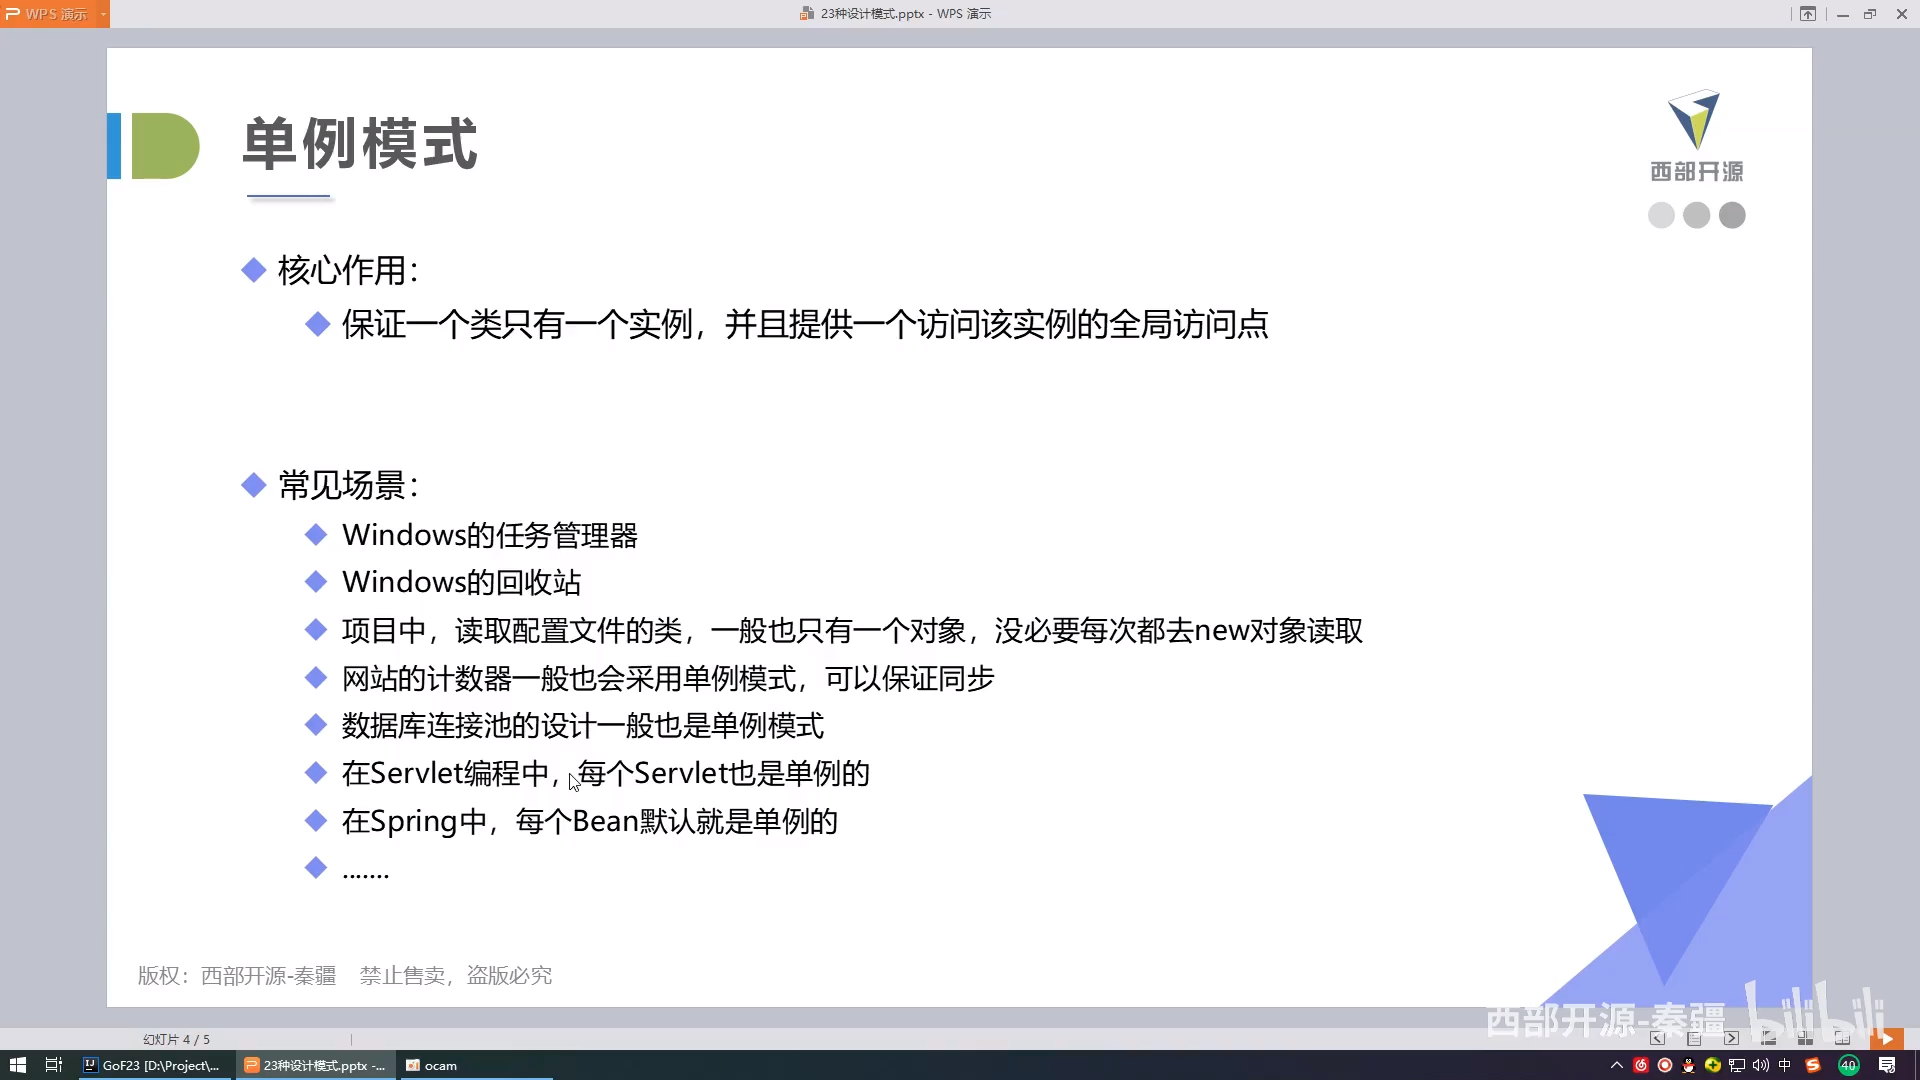Open NetEase Cloud Music from the tray
The image size is (1920, 1080).
coord(1640,1063)
